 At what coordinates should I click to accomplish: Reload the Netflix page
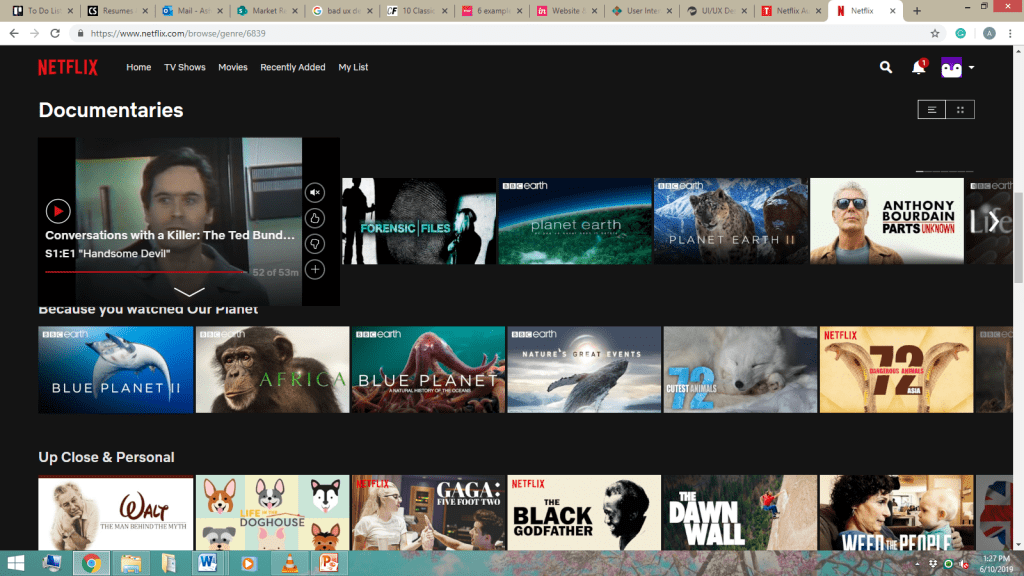click(55, 33)
